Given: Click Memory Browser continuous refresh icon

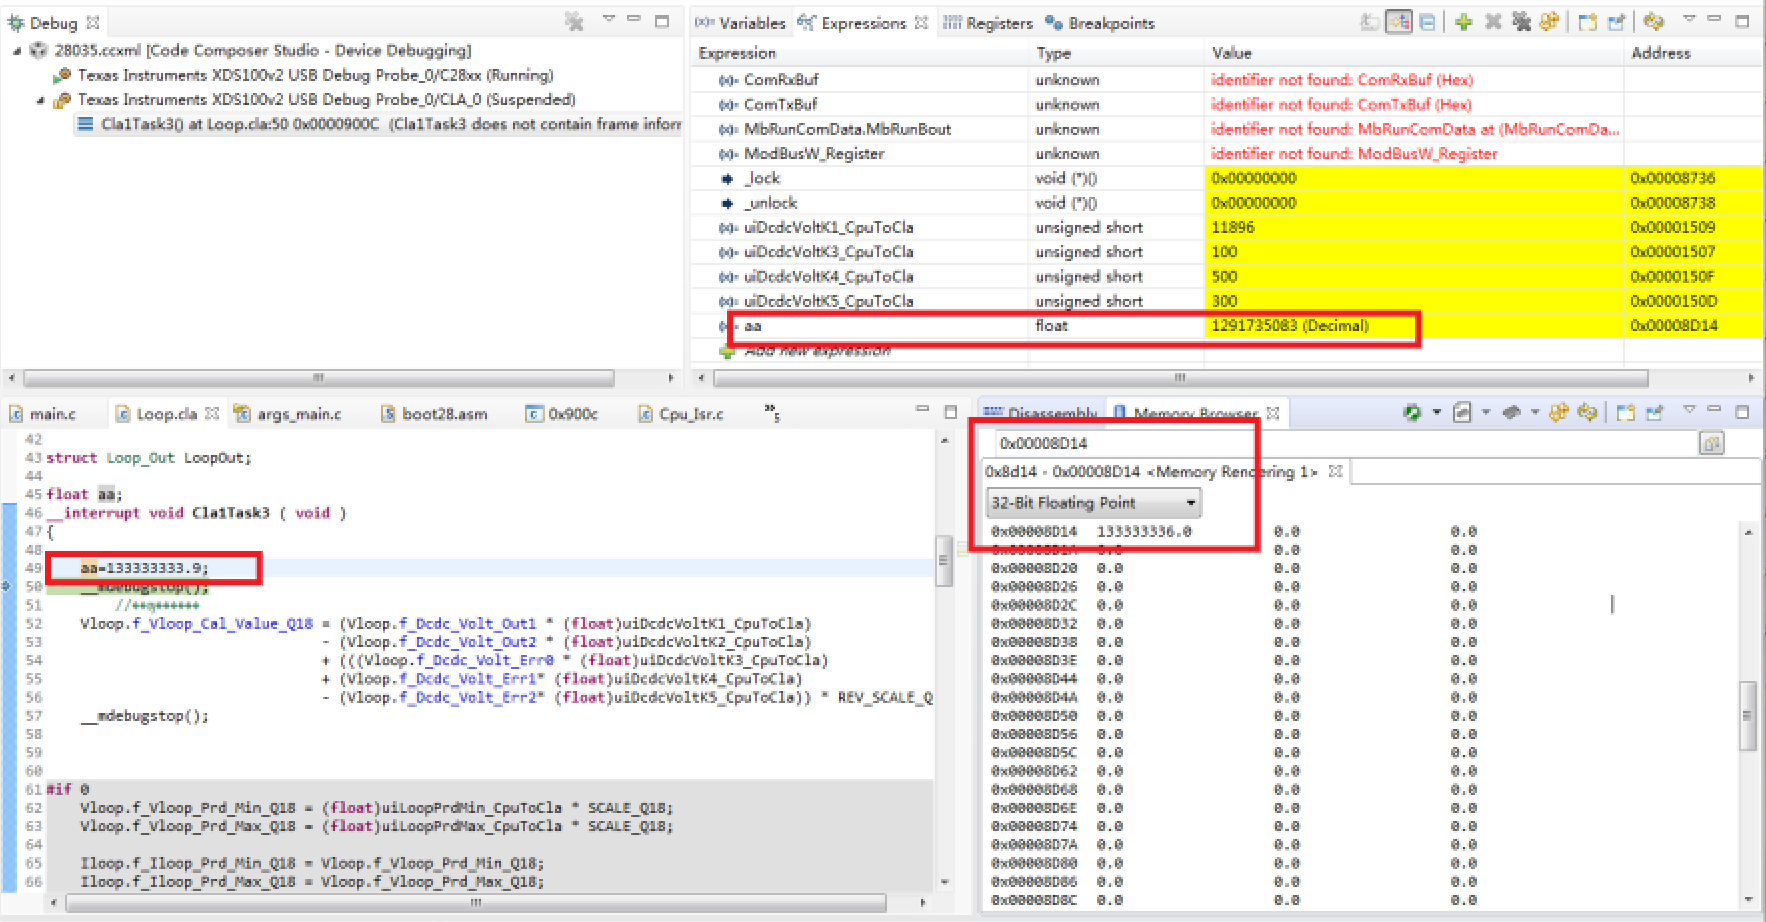Looking at the screenshot, I should 1559,412.
